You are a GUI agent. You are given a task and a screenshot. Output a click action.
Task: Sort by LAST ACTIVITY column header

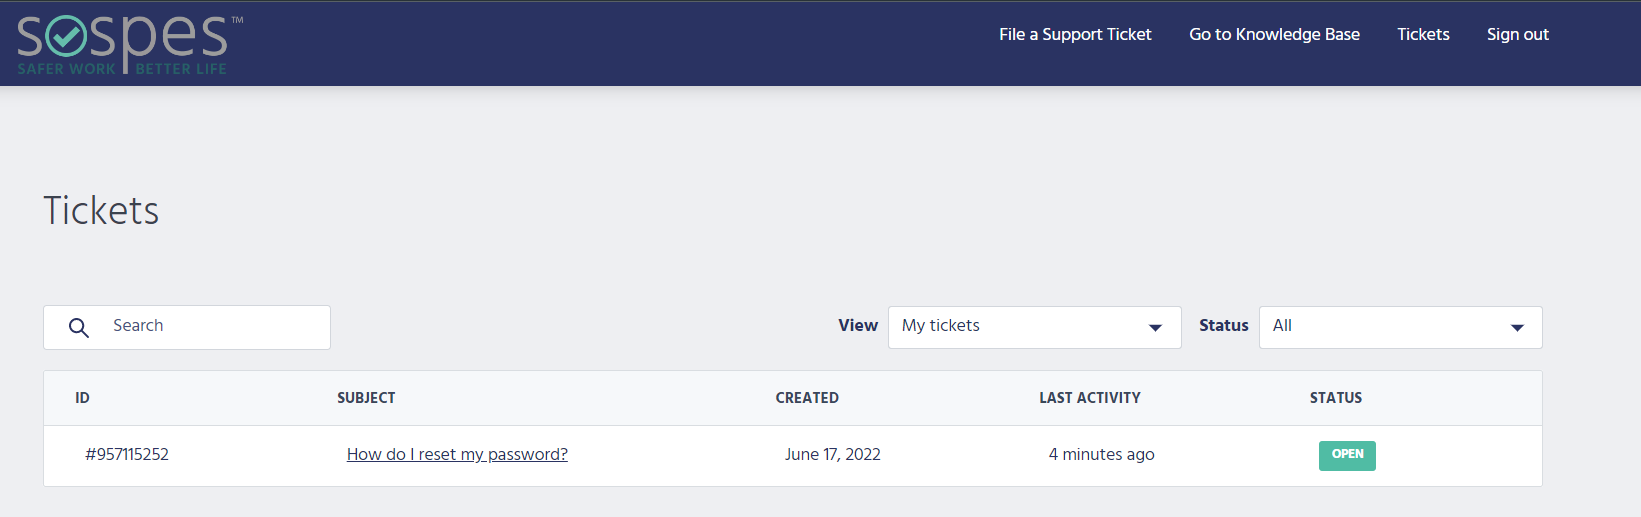pyautogui.click(x=1090, y=398)
